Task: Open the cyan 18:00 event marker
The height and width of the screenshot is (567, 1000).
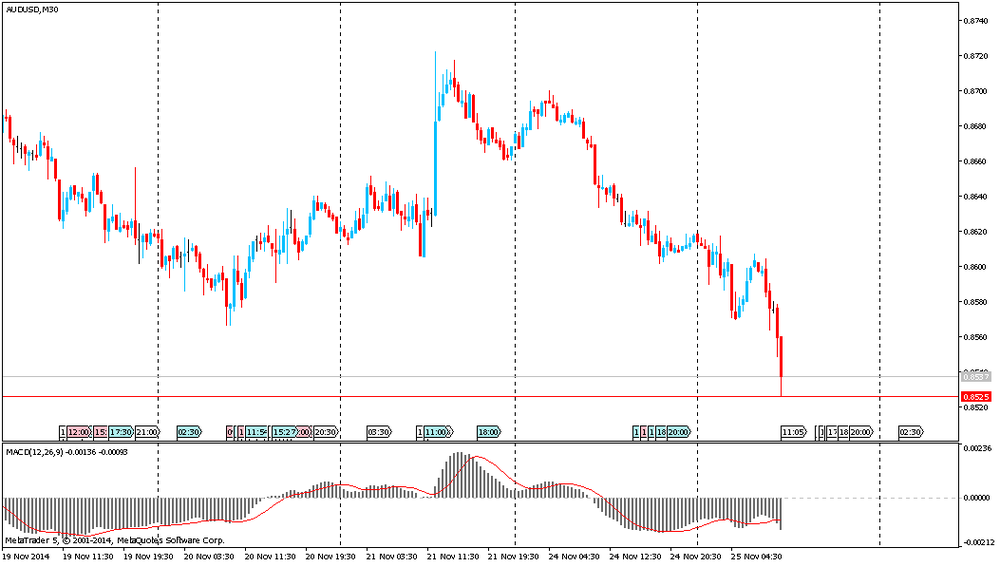Action: tap(488, 432)
